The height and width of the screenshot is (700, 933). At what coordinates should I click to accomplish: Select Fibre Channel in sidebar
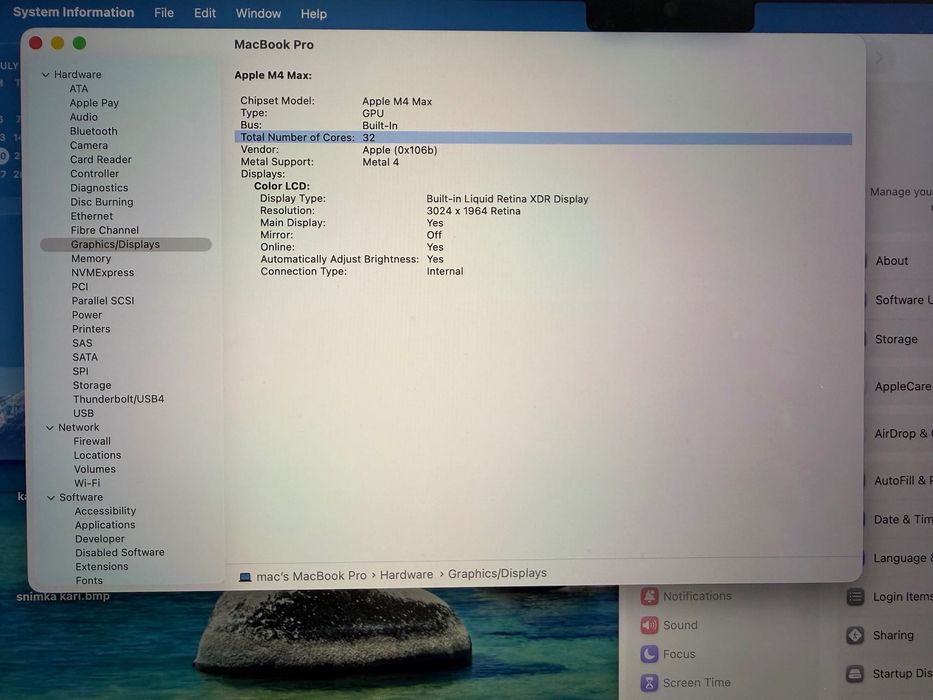[x=105, y=230]
